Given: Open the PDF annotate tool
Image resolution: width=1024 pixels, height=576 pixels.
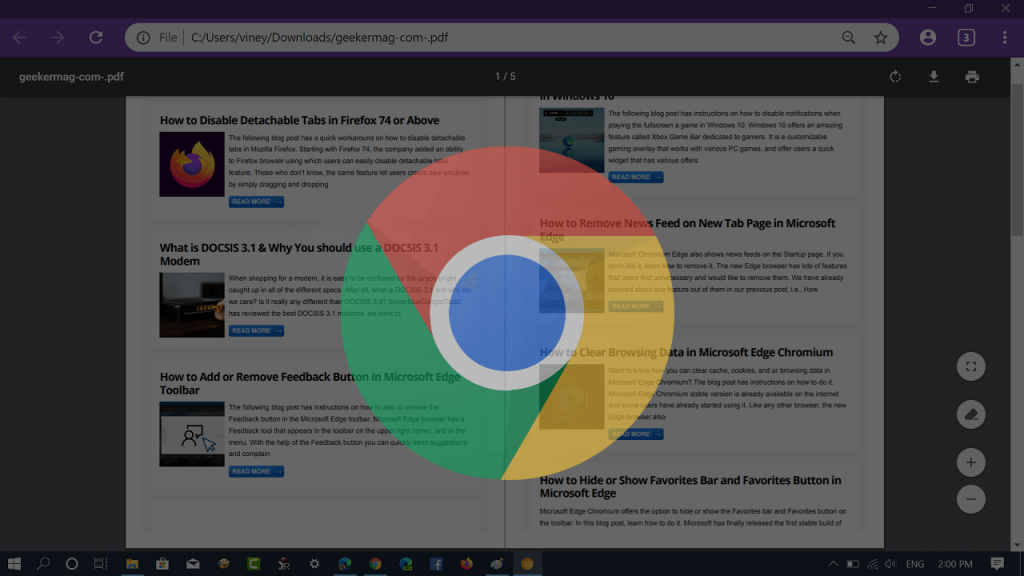Looking at the screenshot, I should click(x=971, y=415).
